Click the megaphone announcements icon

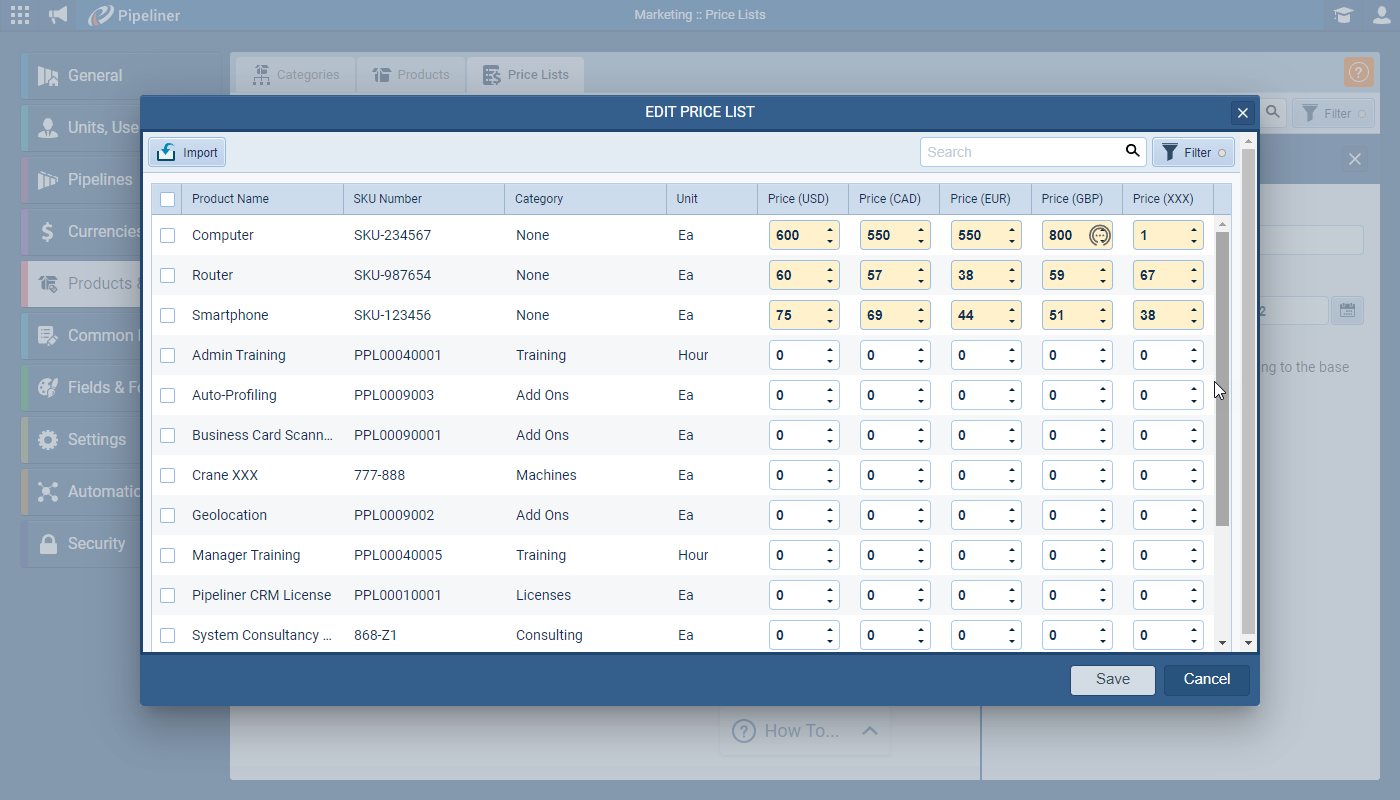click(x=59, y=15)
